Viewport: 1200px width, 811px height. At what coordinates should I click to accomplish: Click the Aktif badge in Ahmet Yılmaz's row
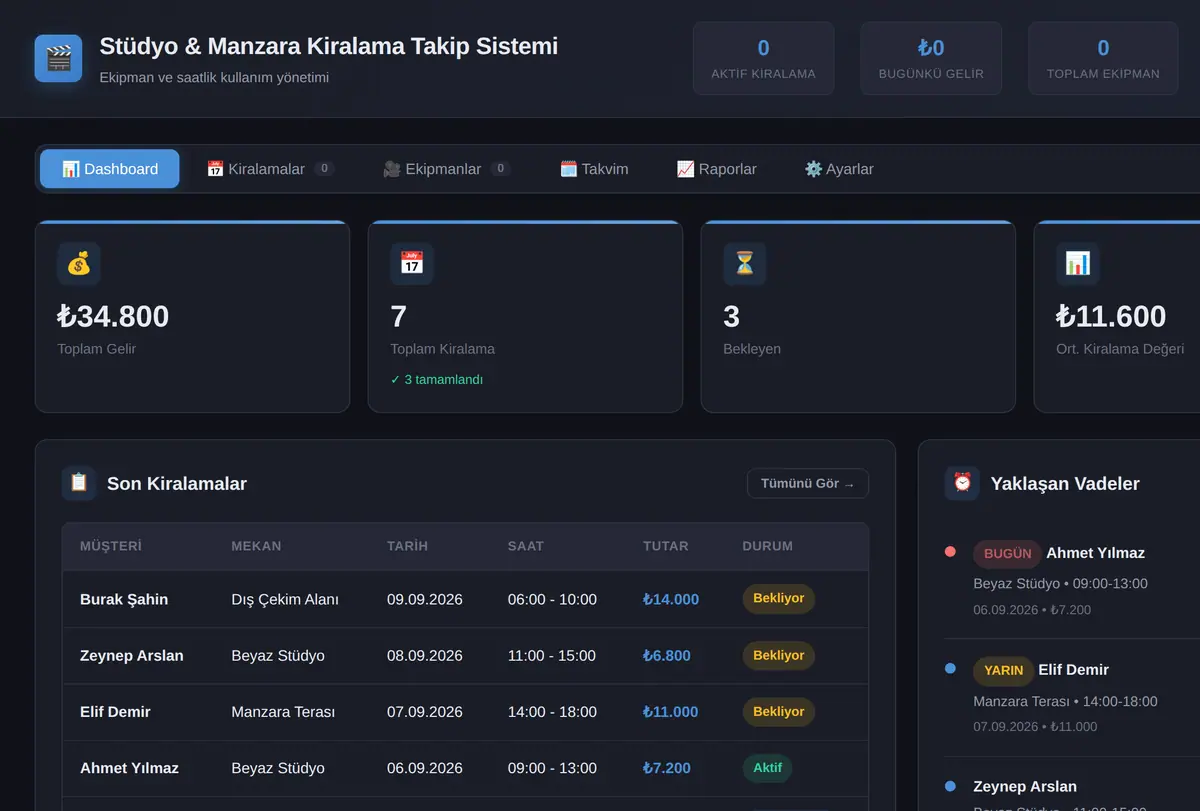click(x=767, y=768)
